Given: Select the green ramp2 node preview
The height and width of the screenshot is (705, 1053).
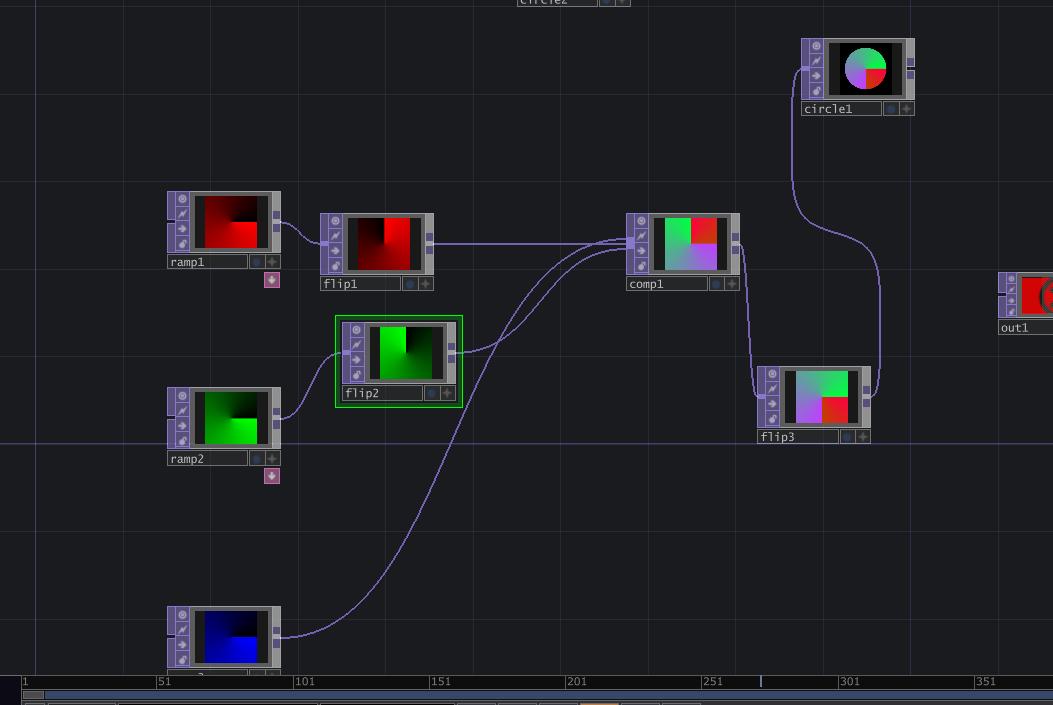Looking at the screenshot, I should (230, 418).
